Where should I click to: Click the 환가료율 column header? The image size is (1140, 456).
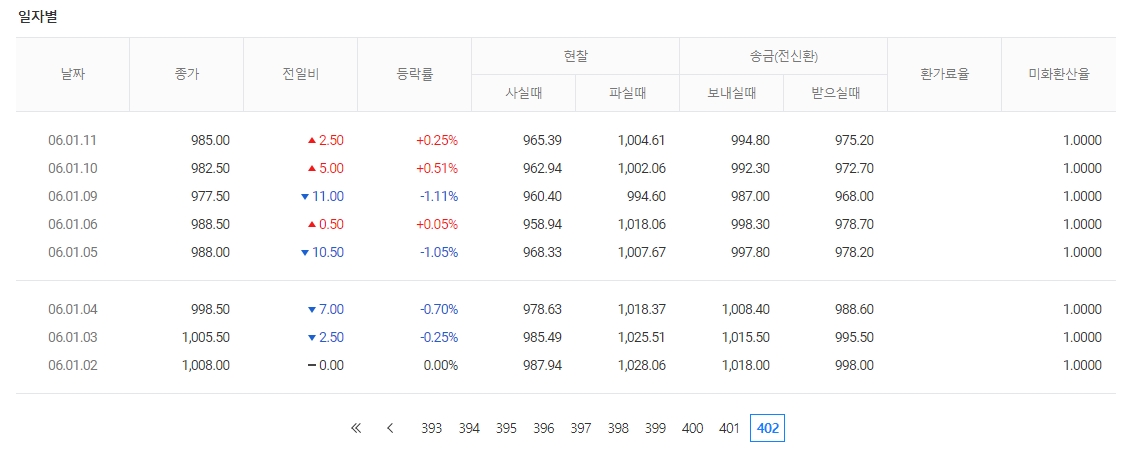[944, 74]
